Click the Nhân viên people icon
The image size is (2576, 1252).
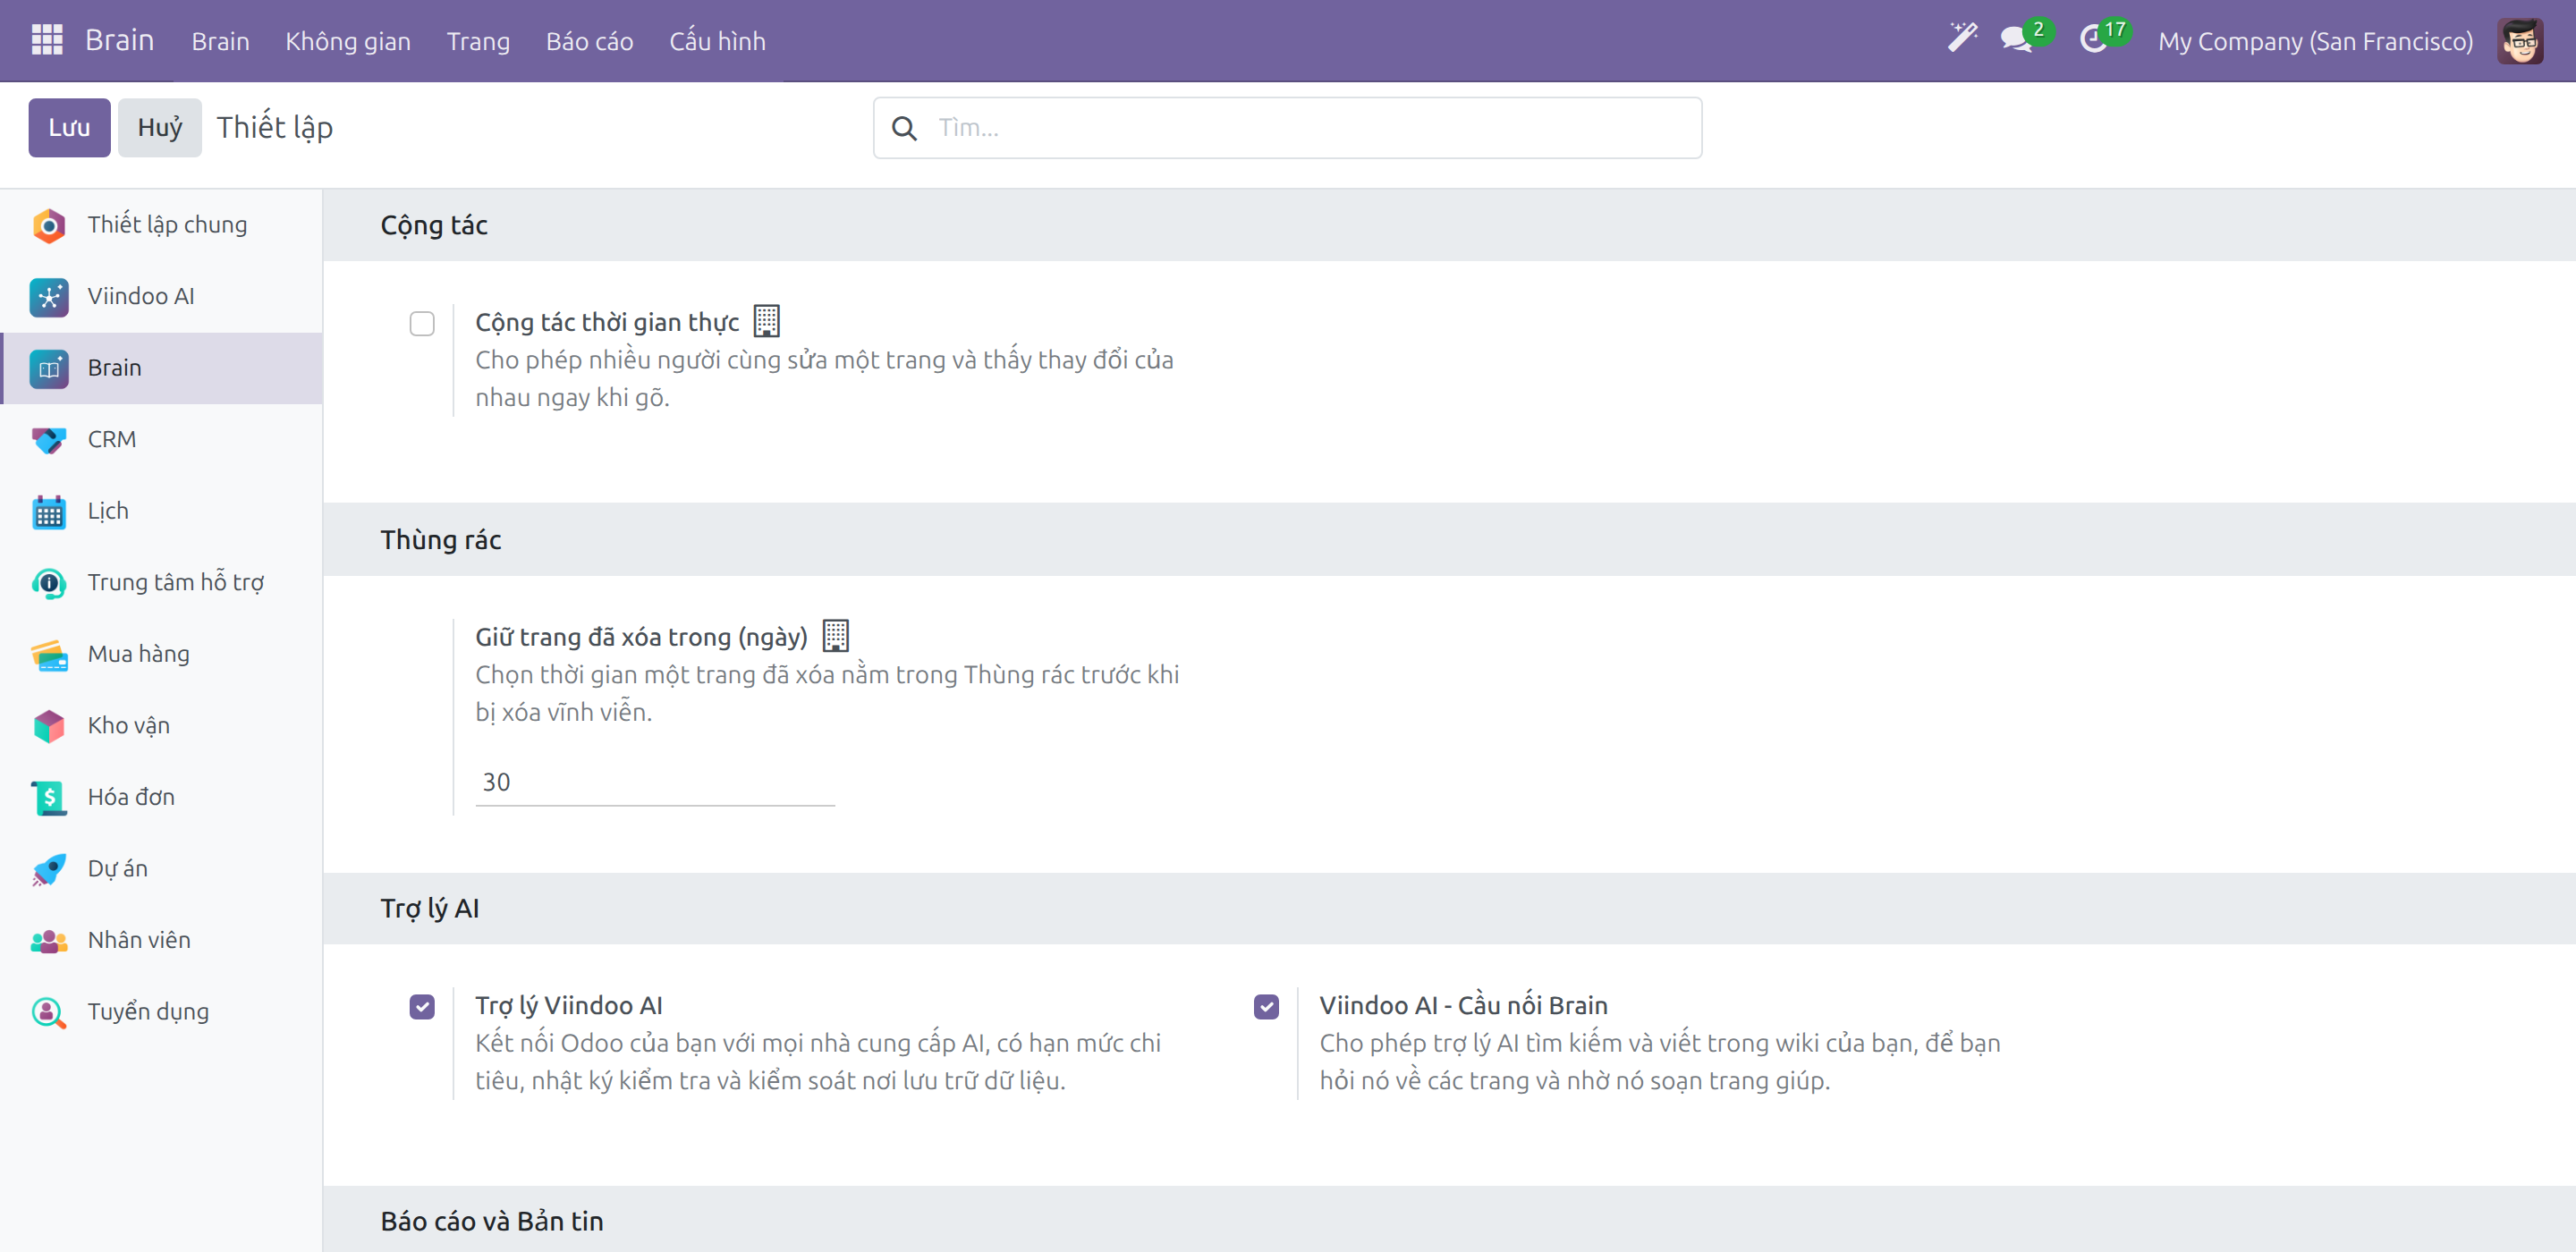coord(49,941)
